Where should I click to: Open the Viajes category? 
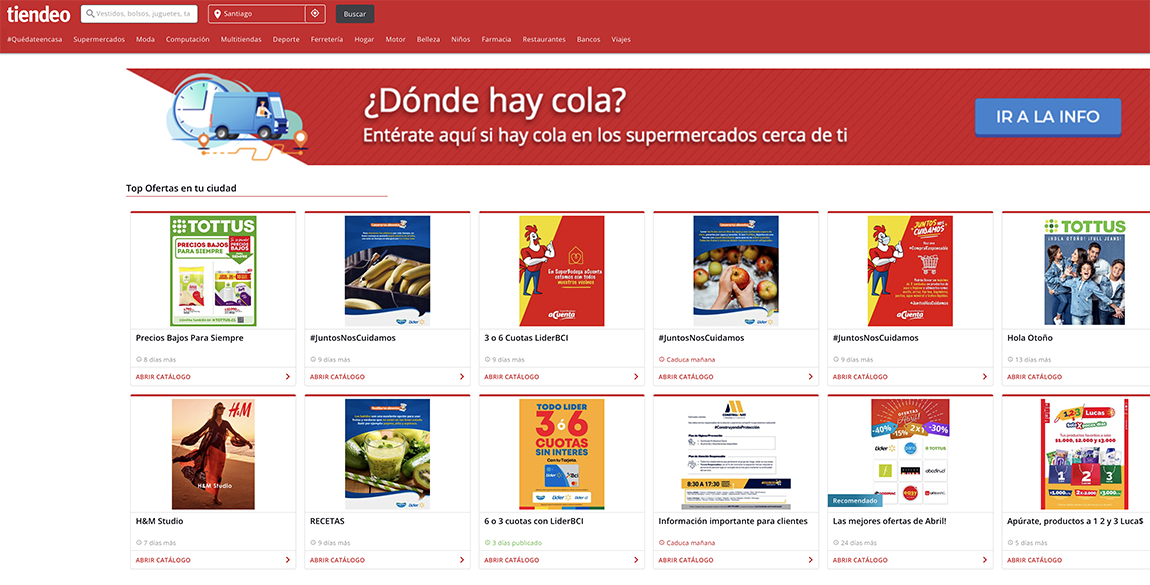pyautogui.click(x=621, y=40)
